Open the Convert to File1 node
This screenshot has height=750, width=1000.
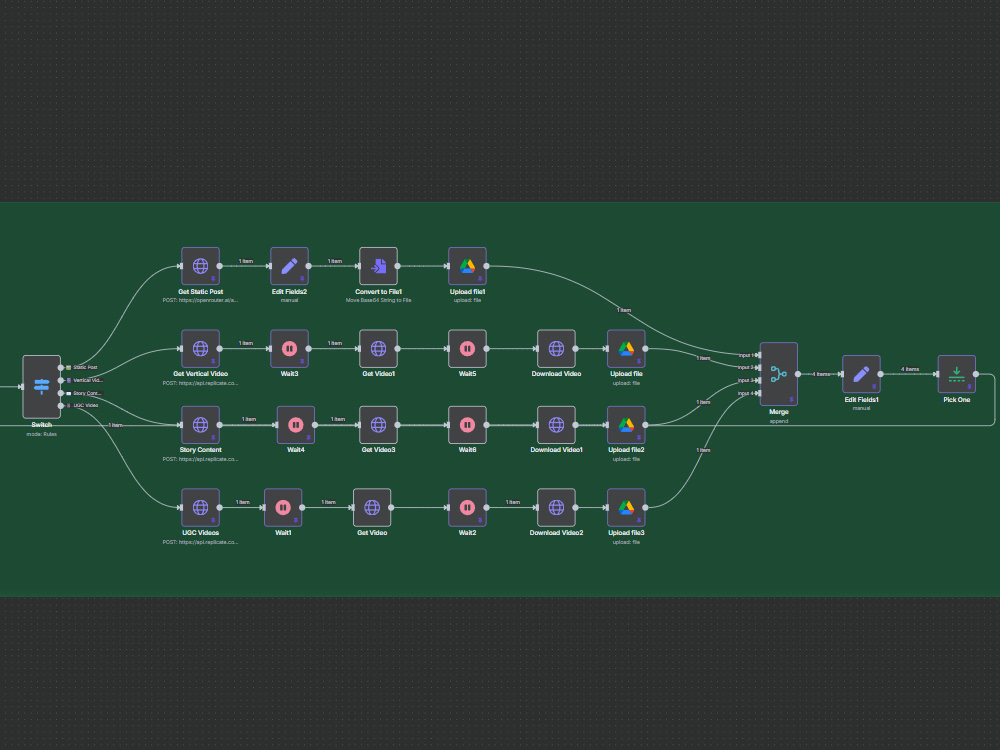378,266
